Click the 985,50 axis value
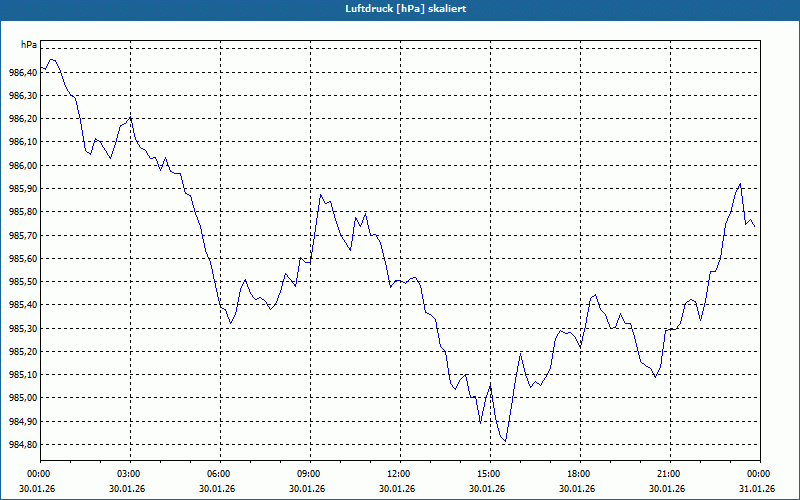Screen dimensions: 800x500 (x=23, y=282)
